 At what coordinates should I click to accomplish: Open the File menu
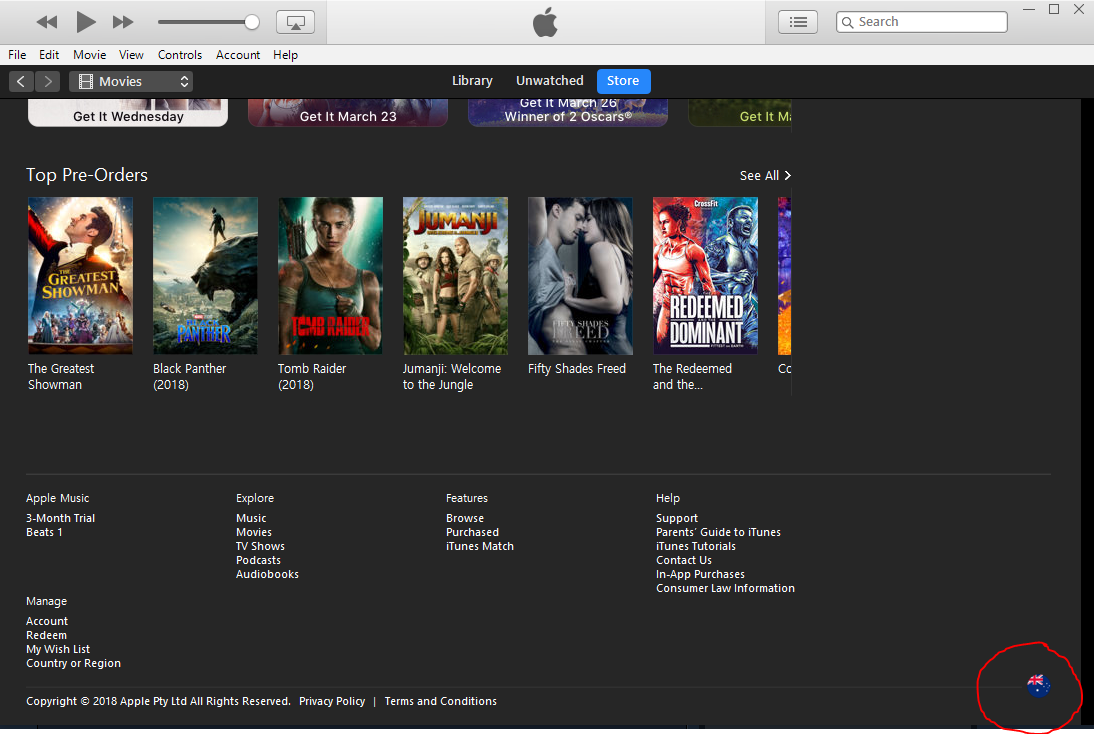tap(17, 54)
